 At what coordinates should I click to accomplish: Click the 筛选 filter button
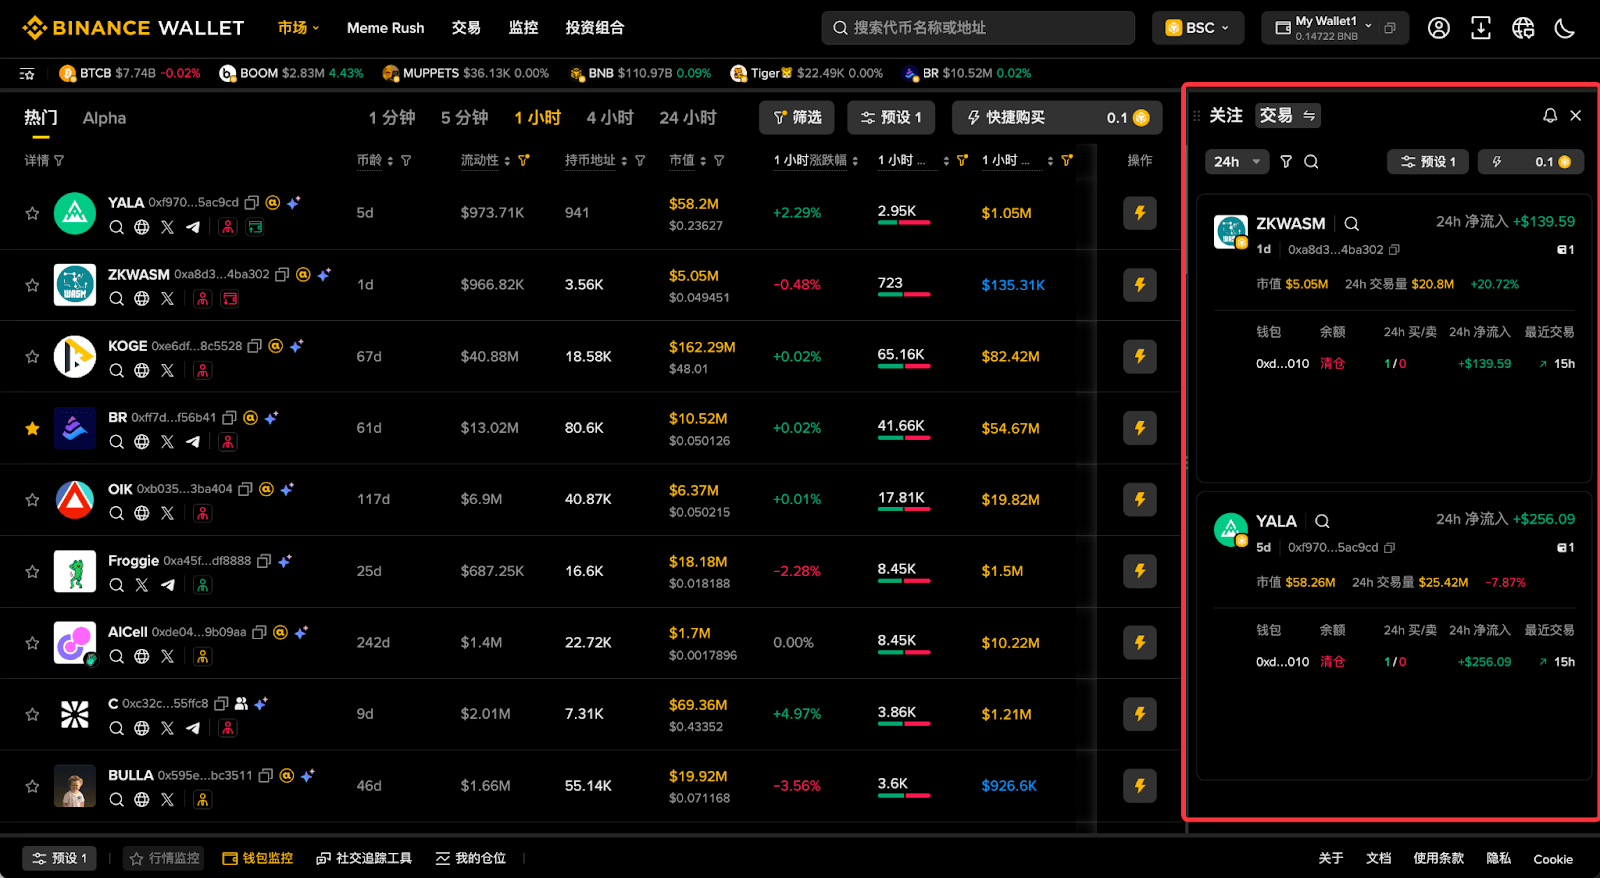point(797,118)
